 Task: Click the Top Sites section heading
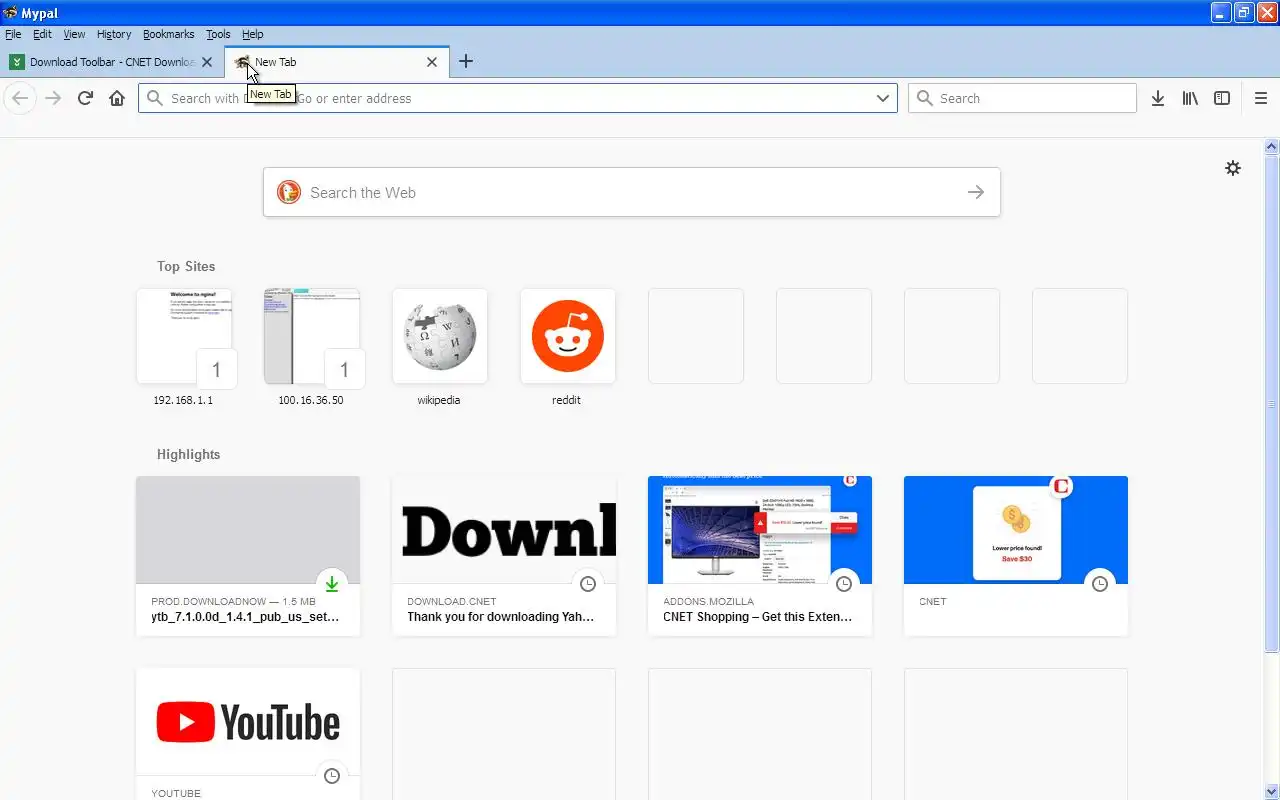pos(186,266)
